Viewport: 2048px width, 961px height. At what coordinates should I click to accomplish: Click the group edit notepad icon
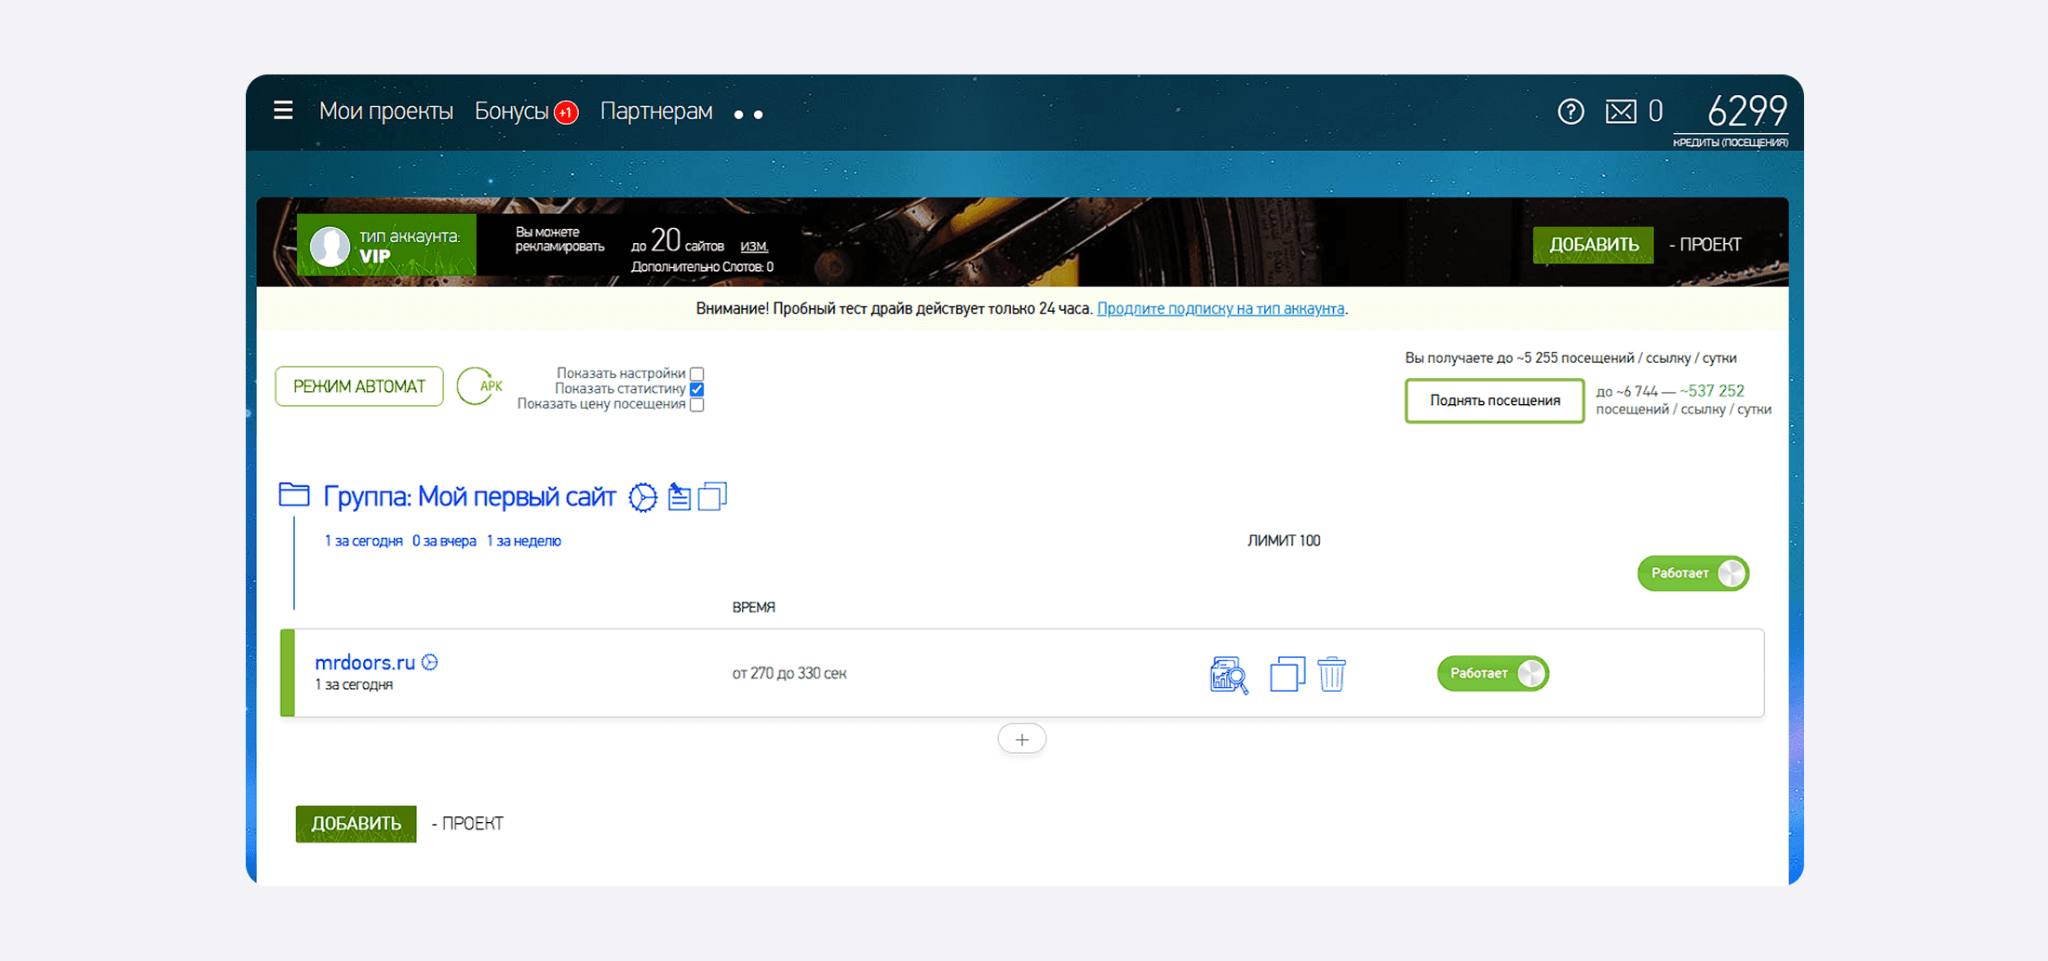point(679,496)
